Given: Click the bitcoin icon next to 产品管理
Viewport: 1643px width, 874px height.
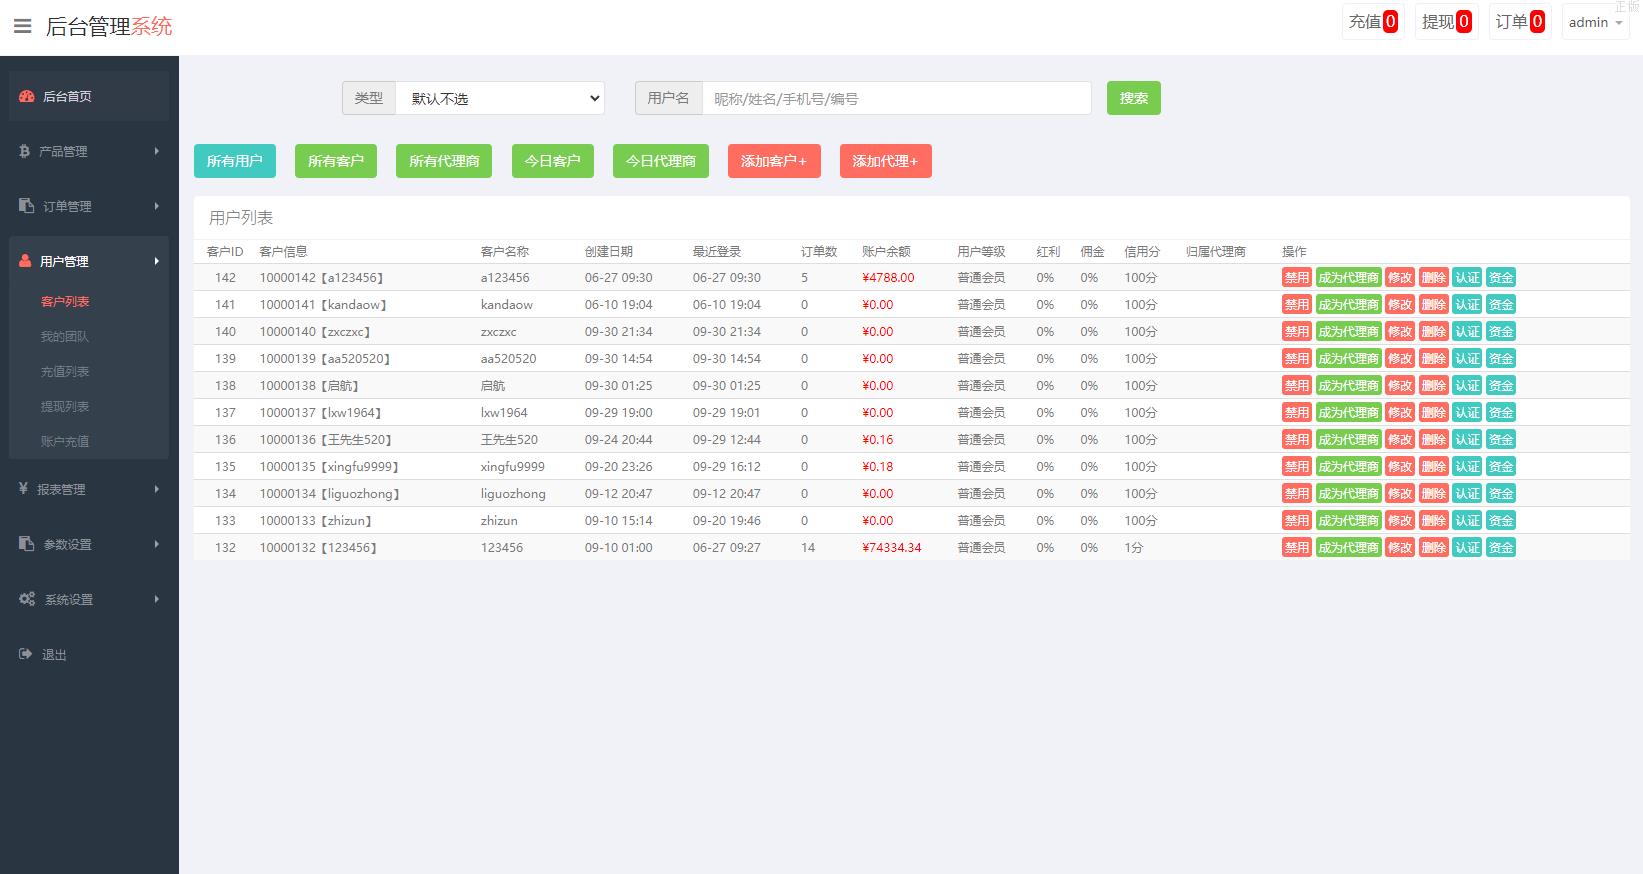Looking at the screenshot, I should coord(25,151).
